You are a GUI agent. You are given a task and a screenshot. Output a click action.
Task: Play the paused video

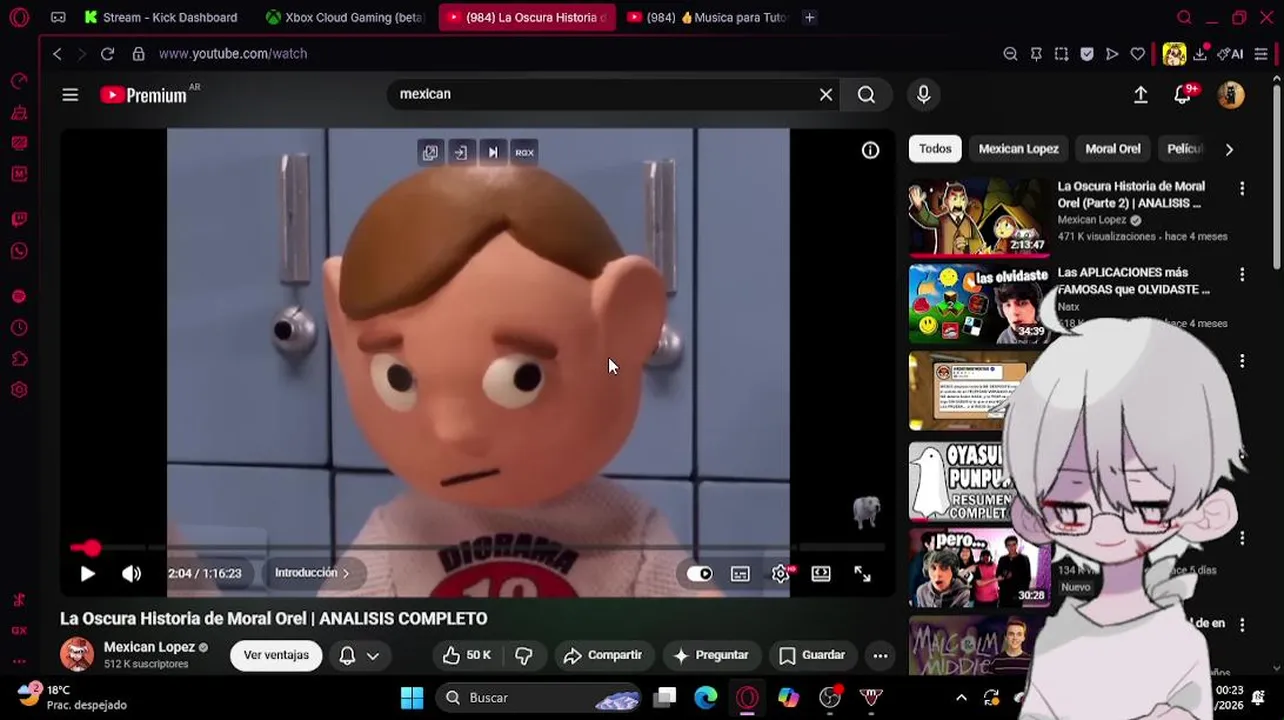click(x=87, y=573)
